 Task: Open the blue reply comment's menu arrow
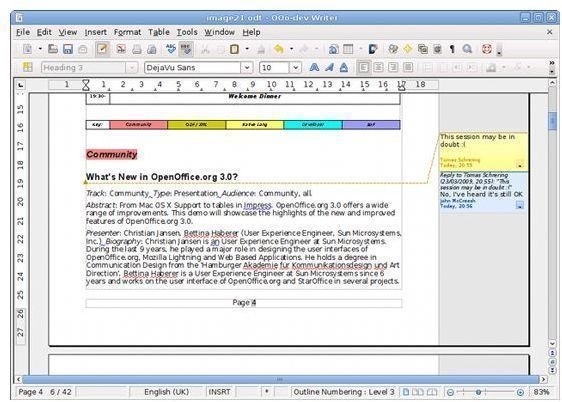(519, 205)
